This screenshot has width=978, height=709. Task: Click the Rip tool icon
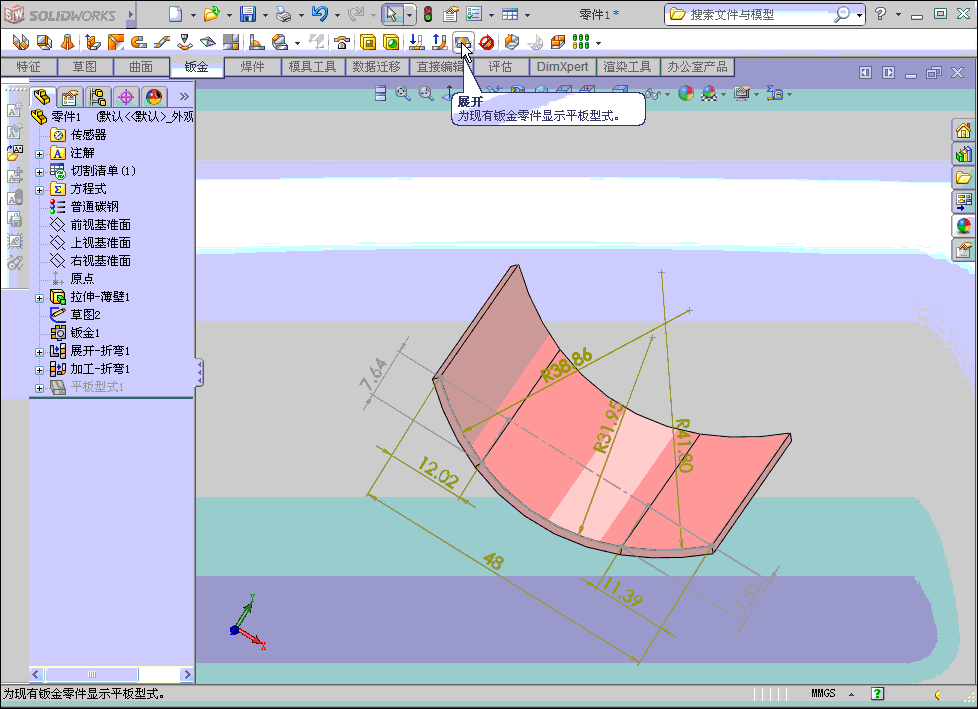(511, 42)
